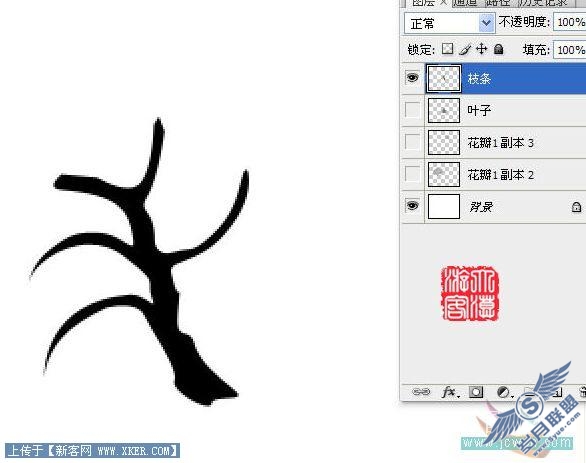The image size is (586, 463).
Task: Toggle lock transparent pixels icon
Action: coord(447,49)
